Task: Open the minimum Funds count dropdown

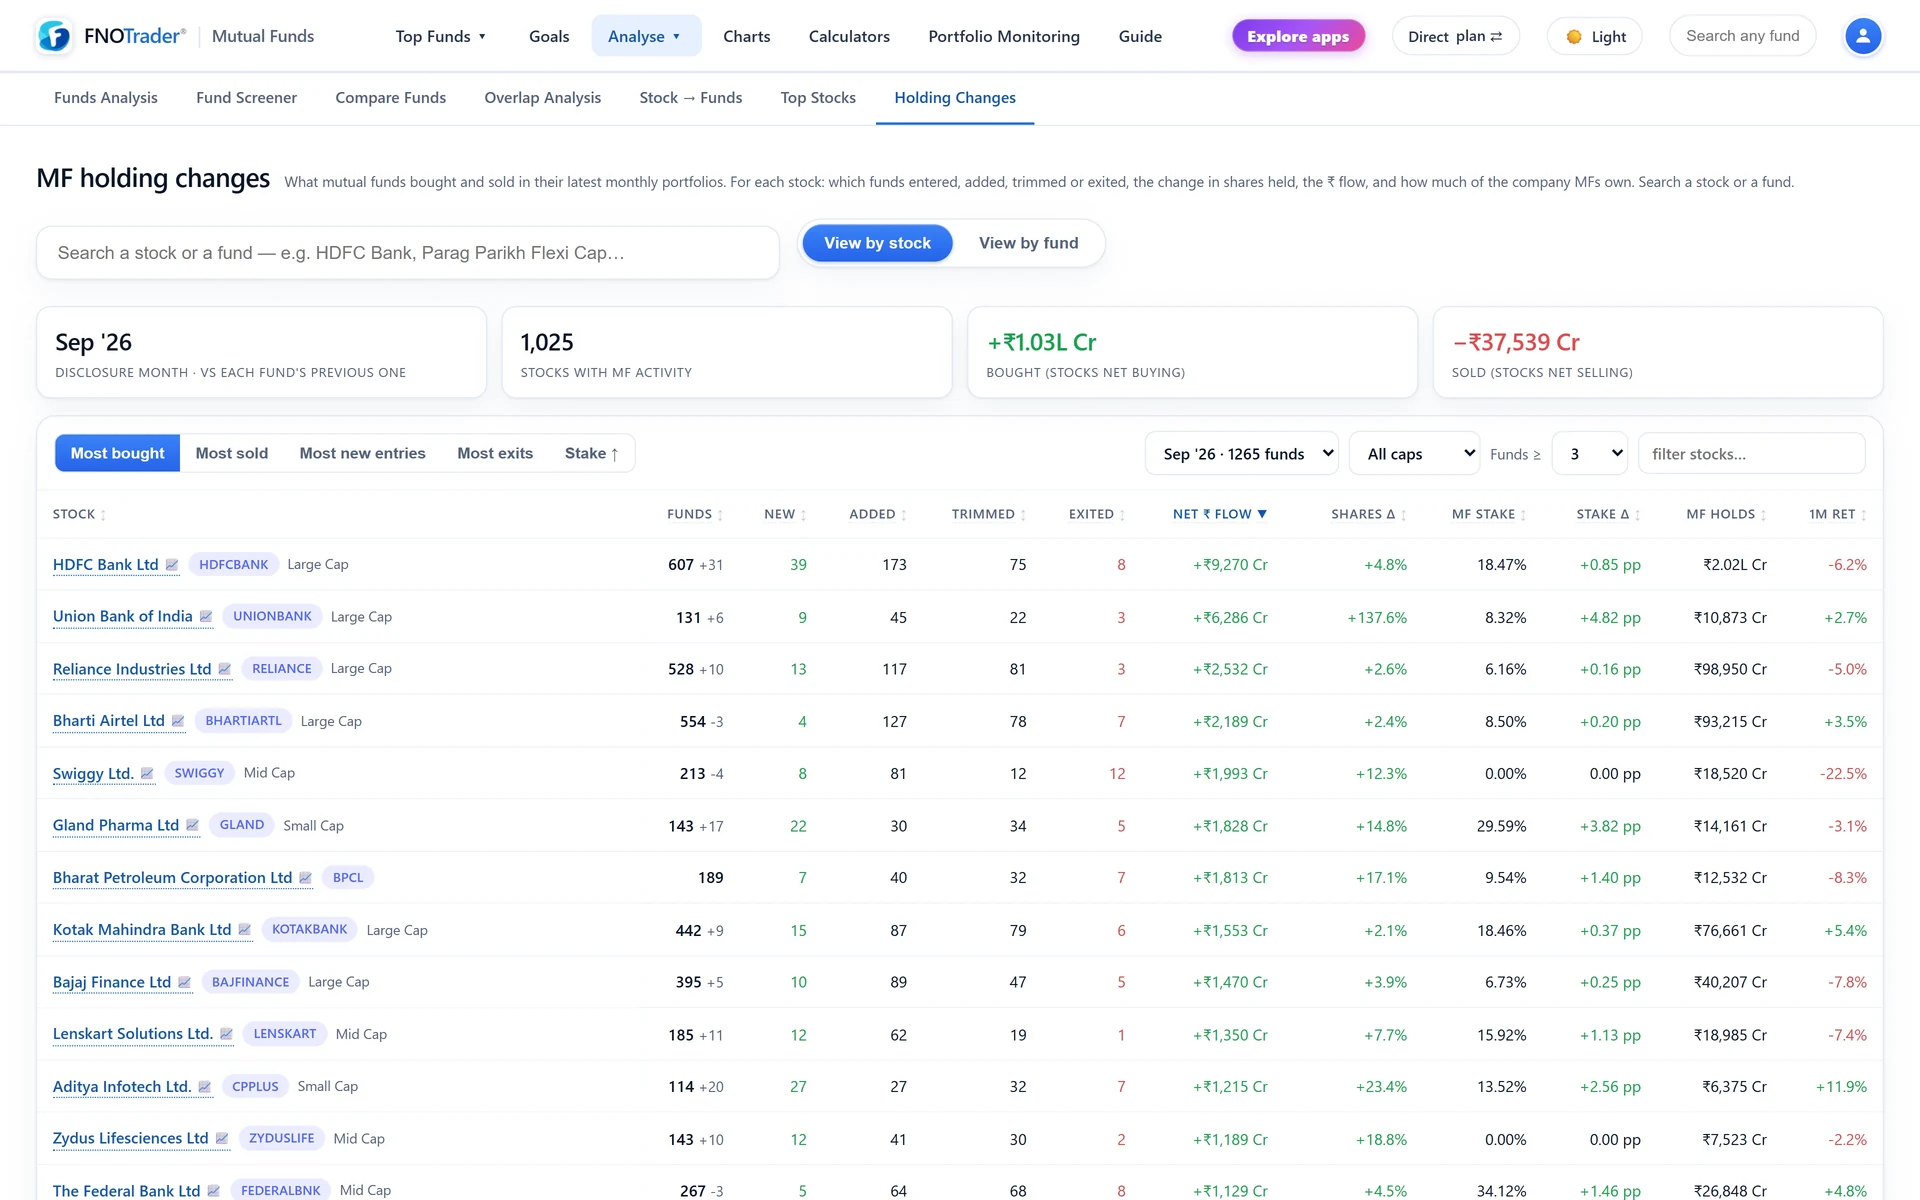Action: (x=1590, y=453)
